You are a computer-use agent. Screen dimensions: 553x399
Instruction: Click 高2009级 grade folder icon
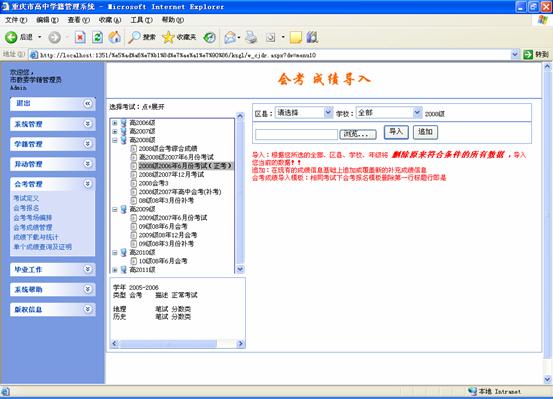pyautogui.click(x=123, y=209)
